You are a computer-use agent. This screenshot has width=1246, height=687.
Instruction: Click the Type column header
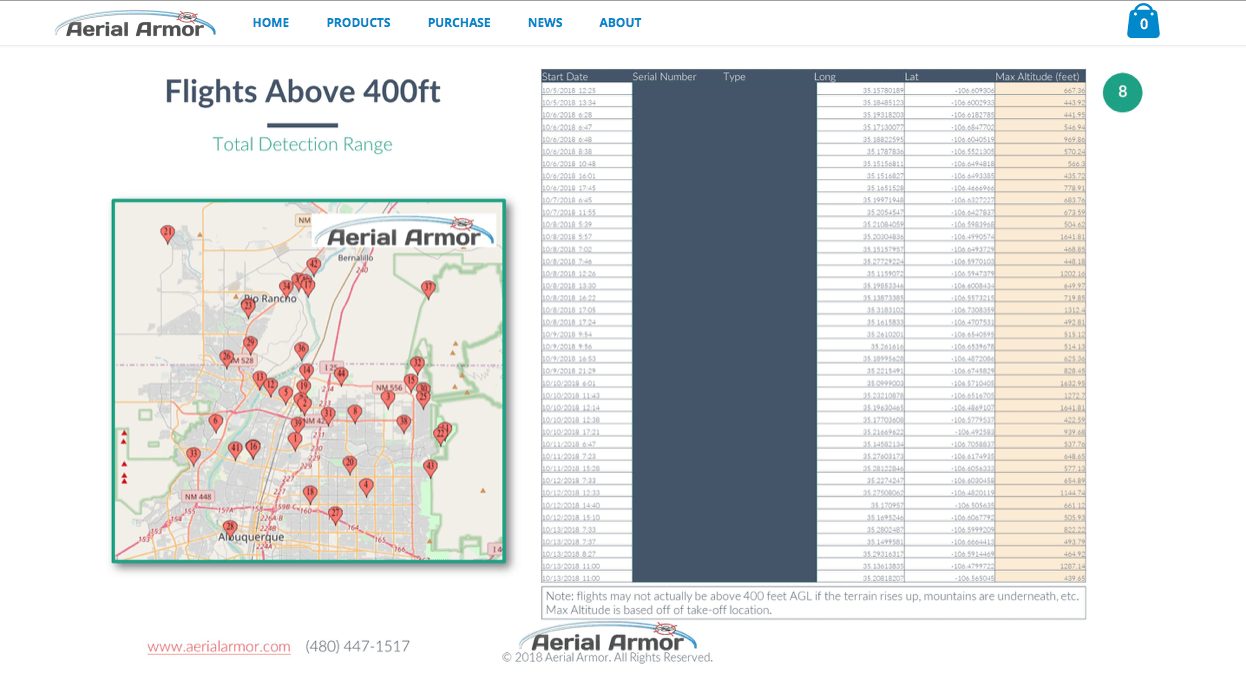click(x=734, y=77)
